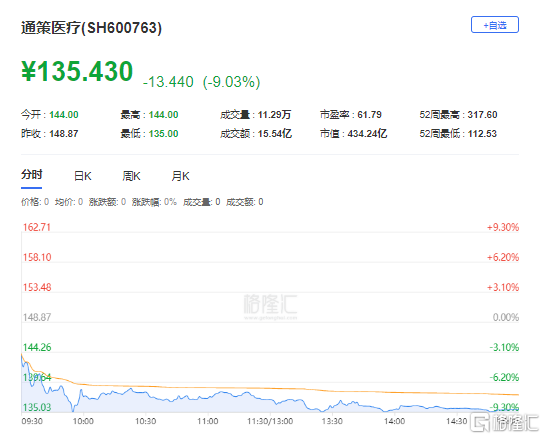Click the 11:30/13:00 time axis label
This screenshot has height=439, width=545.
point(270,421)
